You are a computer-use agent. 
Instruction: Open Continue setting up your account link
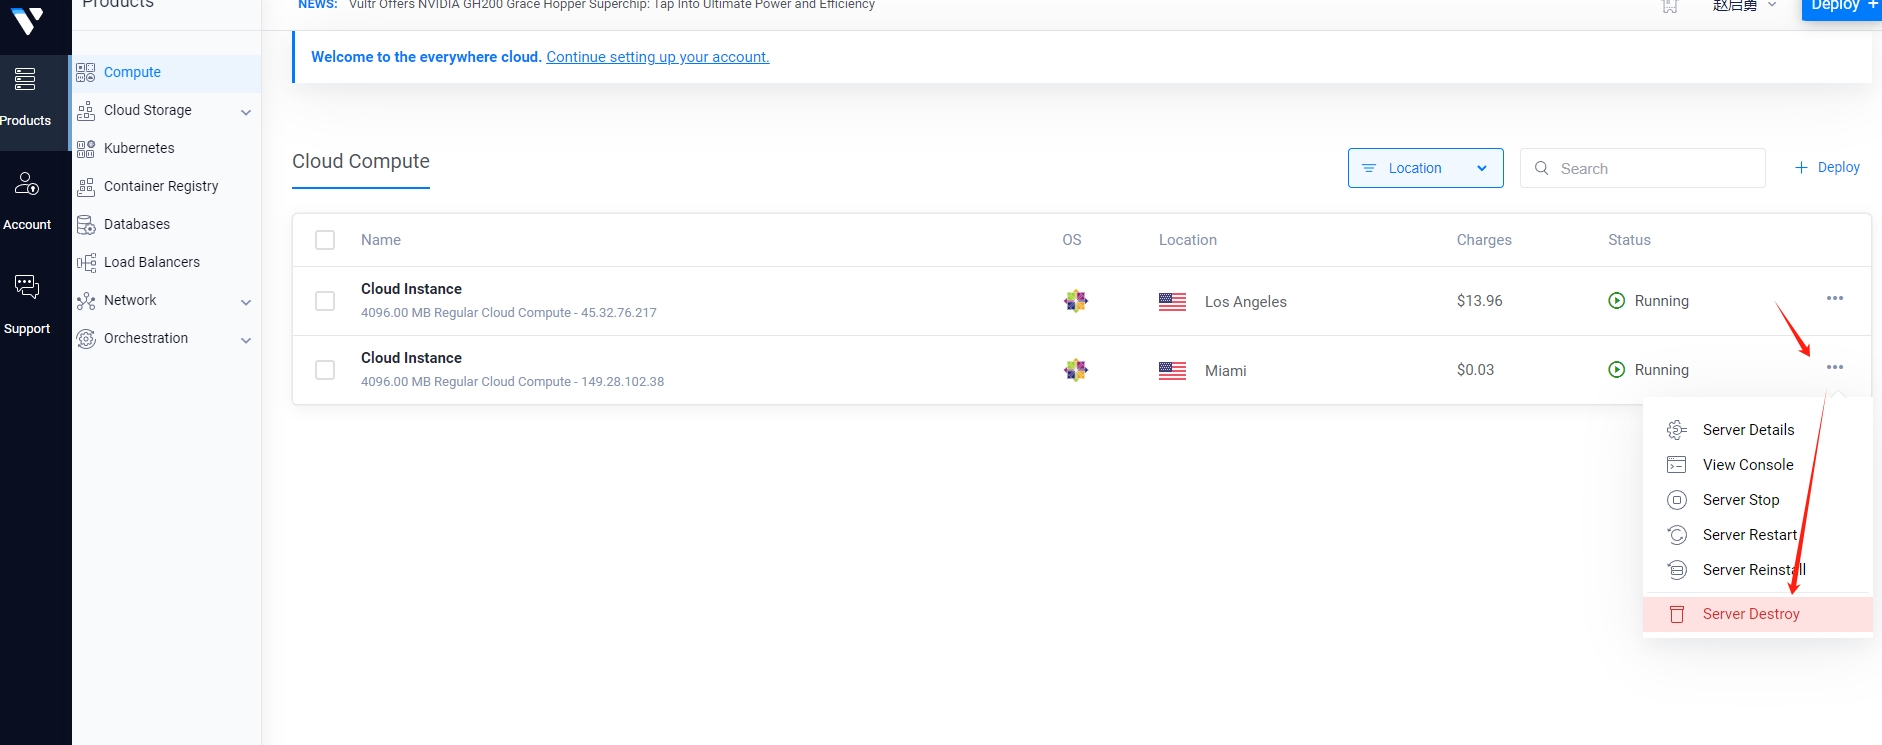[658, 57]
